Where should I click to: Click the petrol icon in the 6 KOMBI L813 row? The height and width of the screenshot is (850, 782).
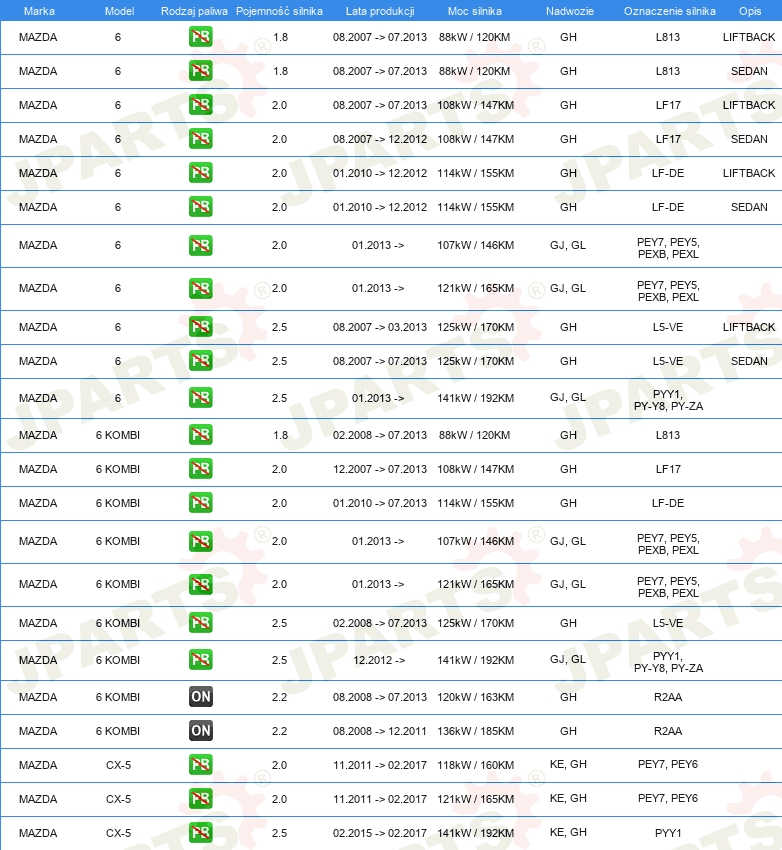[201, 435]
